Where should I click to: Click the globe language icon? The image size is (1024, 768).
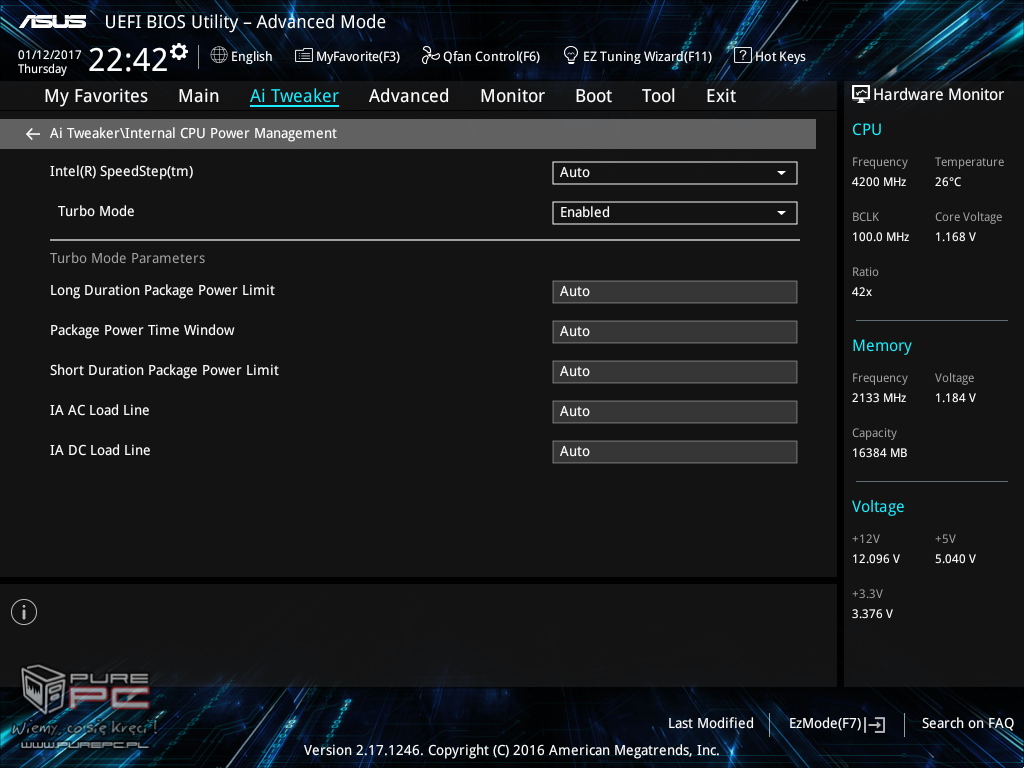(219, 56)
